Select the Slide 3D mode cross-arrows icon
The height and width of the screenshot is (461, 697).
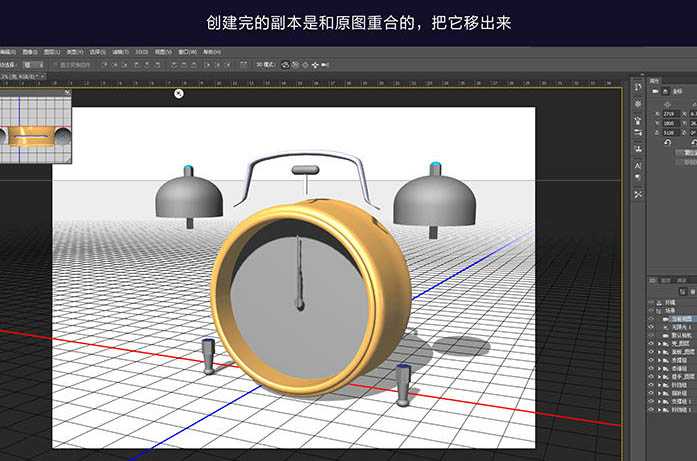(315, 65)
